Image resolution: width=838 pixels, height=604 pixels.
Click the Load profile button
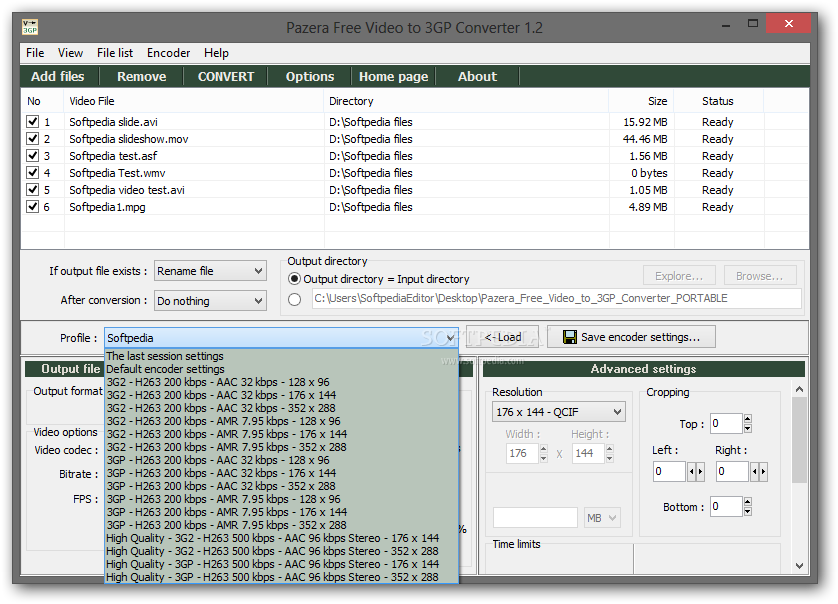tap(502, 337)
